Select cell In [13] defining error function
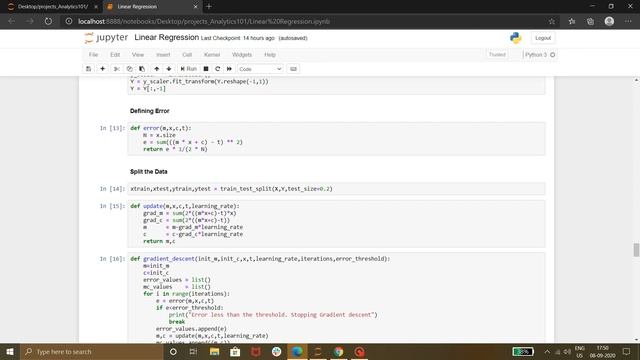Image resolution: width=640 pixels, height=360 pixels. (336, 139)
